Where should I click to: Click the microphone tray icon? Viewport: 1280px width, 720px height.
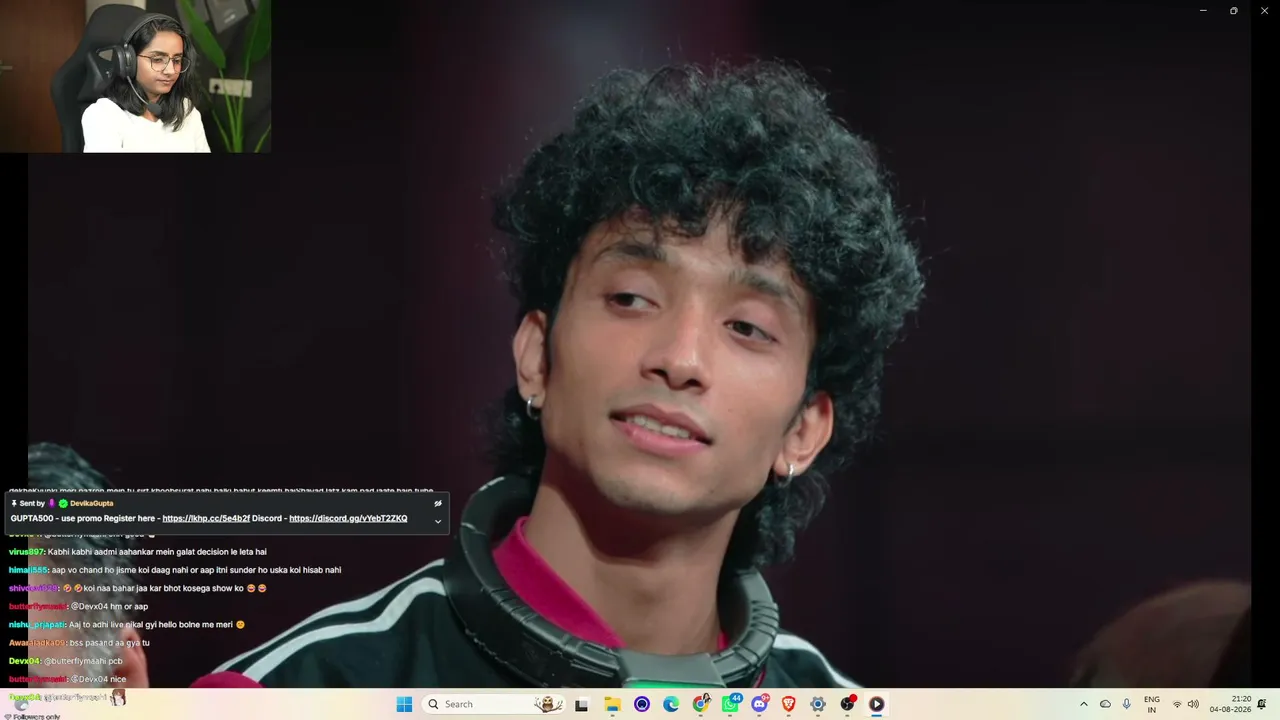coord(1127,704)
